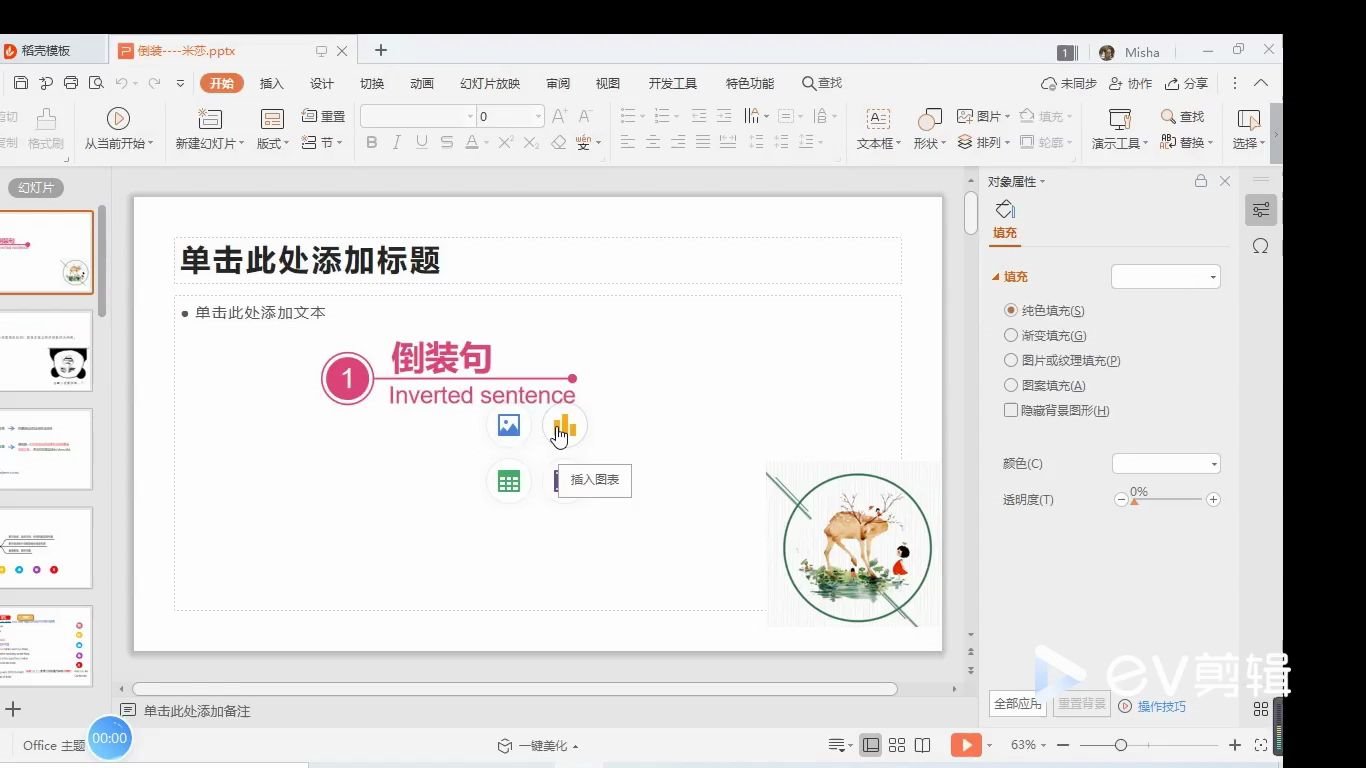Click the zoom in plus button
1366x768 pixels.
tap(1235, 745)
